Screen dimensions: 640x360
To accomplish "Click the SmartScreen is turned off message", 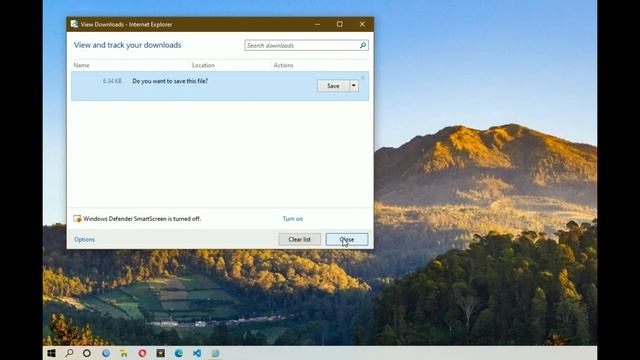I will 142,219.
